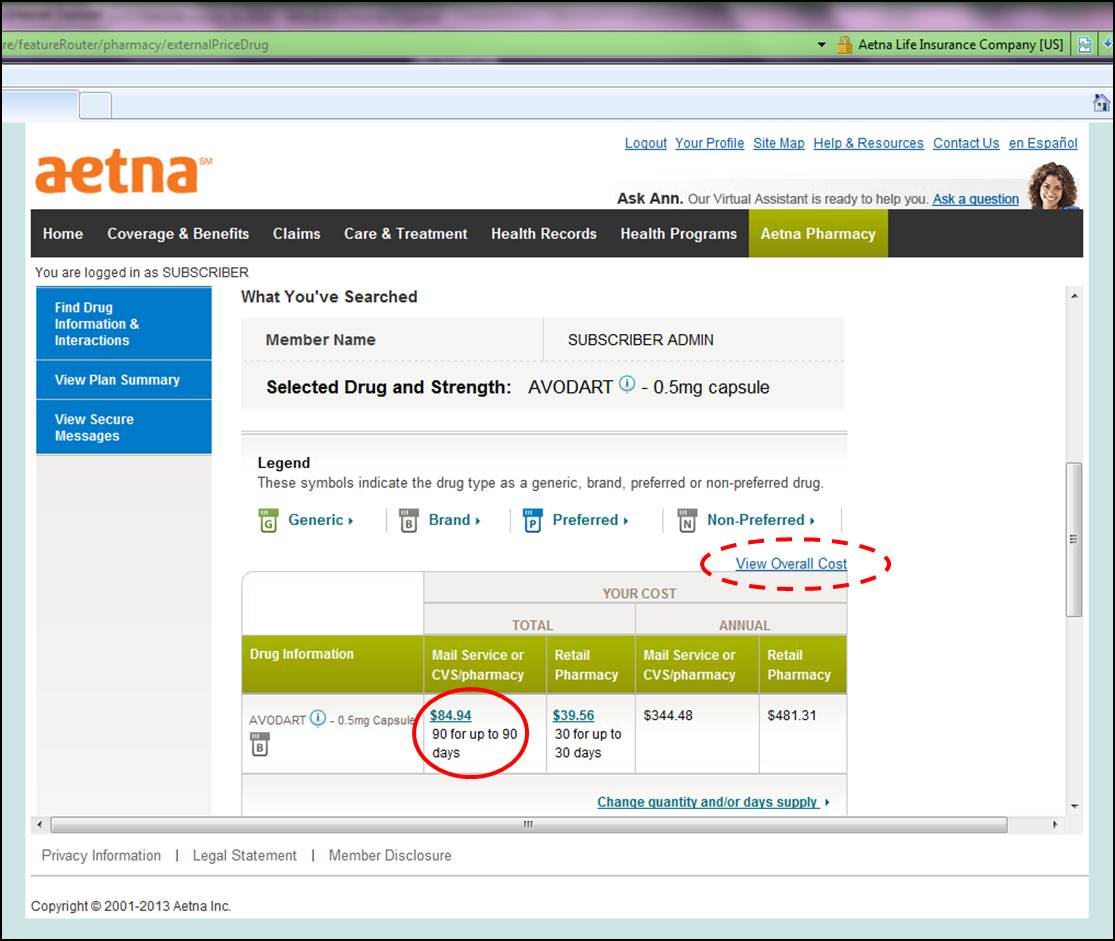This screenshot has height=941, width=1115.
Task: Click Find Drug Information & Interactions
Action: [124, 324]
